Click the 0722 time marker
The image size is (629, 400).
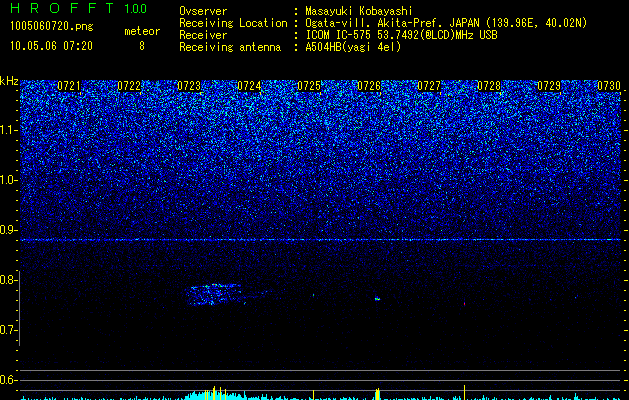(129, 86)
